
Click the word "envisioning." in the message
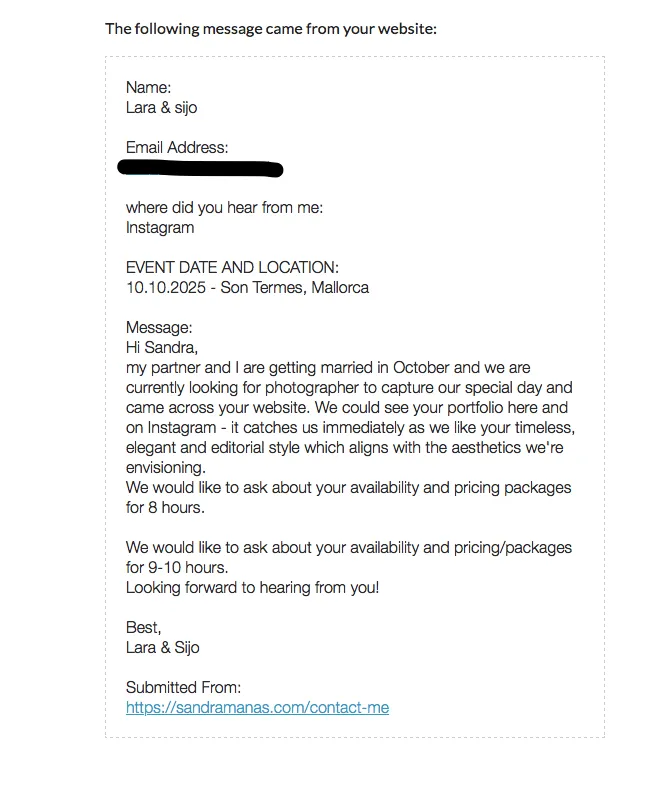coord(165,468)
